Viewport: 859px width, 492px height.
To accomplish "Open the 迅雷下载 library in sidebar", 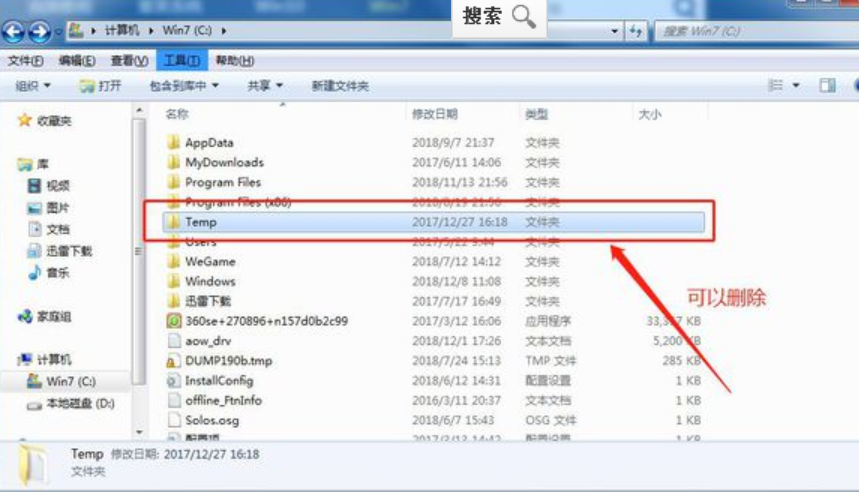I will pyautogui.click(x=60, y=251).
